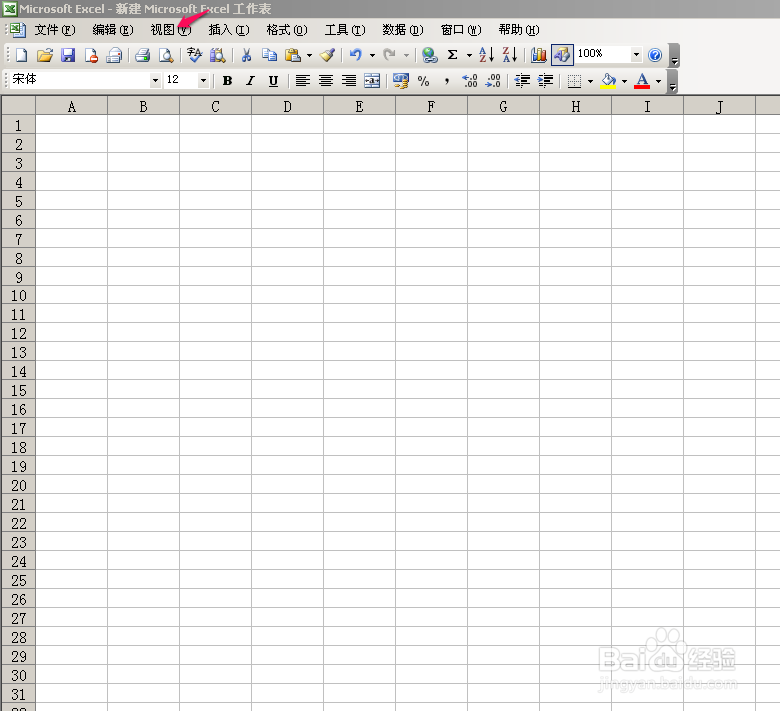Center cell text horizontally
Screen dimensions: 780x711
tap(326, 81)
